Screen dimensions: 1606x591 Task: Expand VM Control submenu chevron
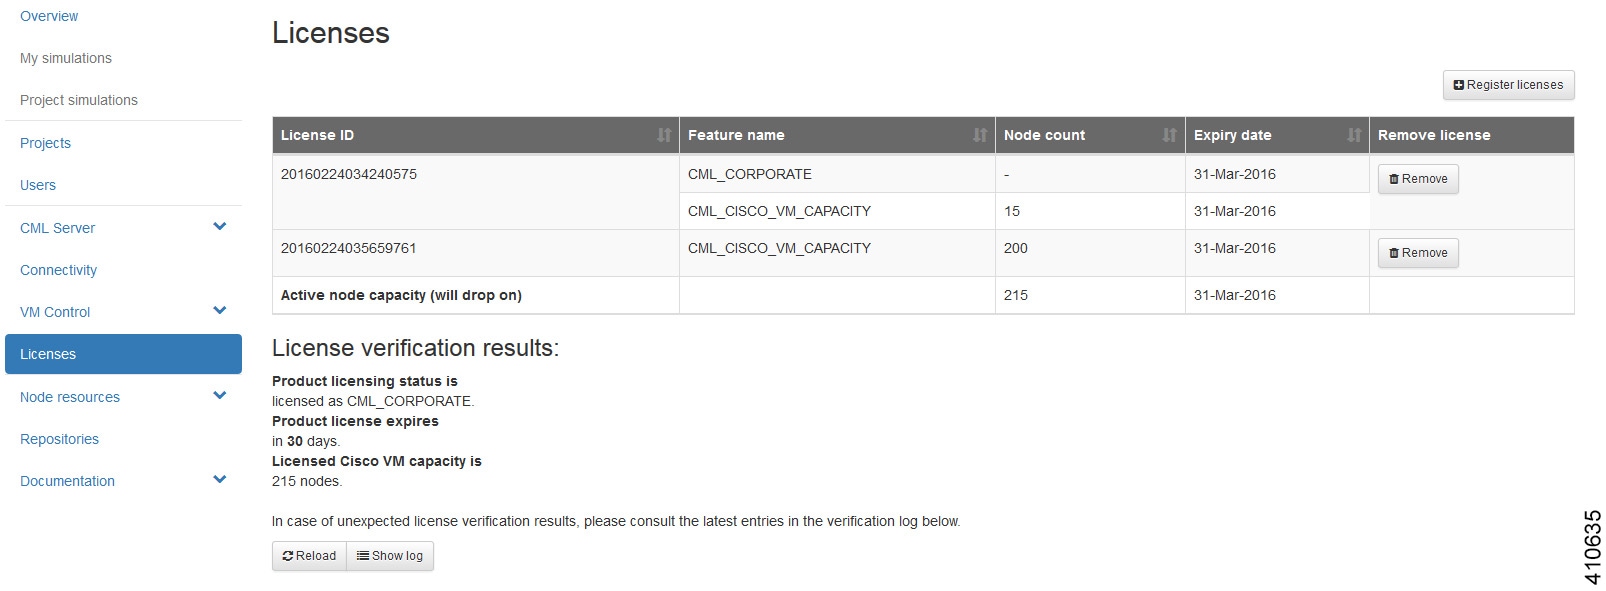coord(220,311)
